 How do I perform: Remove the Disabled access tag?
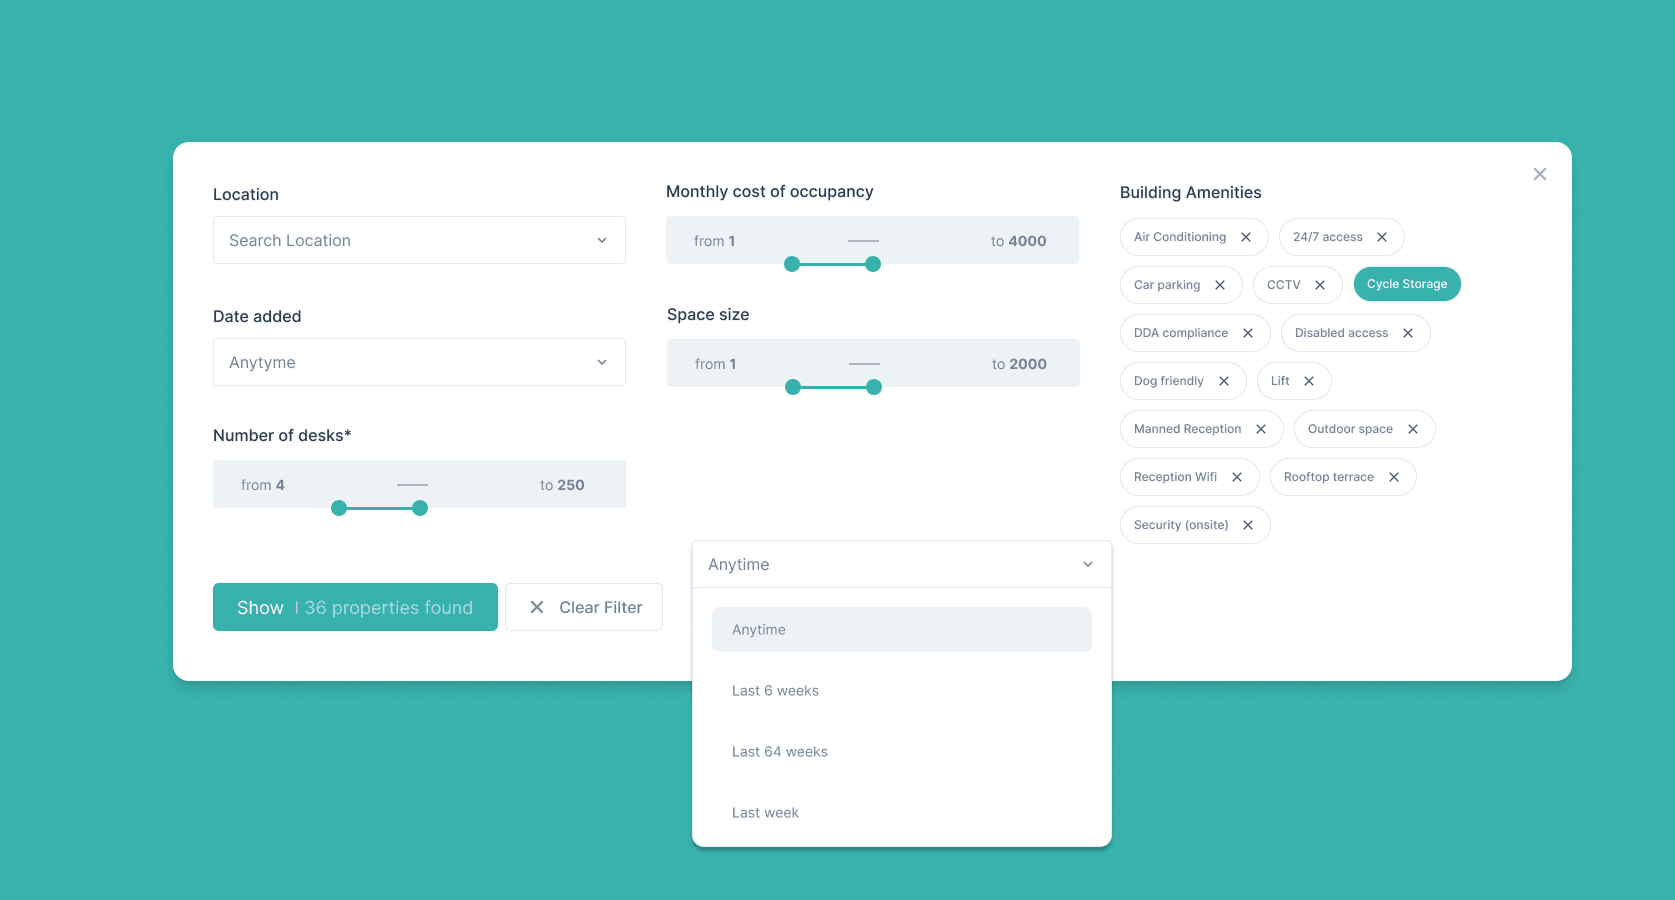[x=1408, y=333]
